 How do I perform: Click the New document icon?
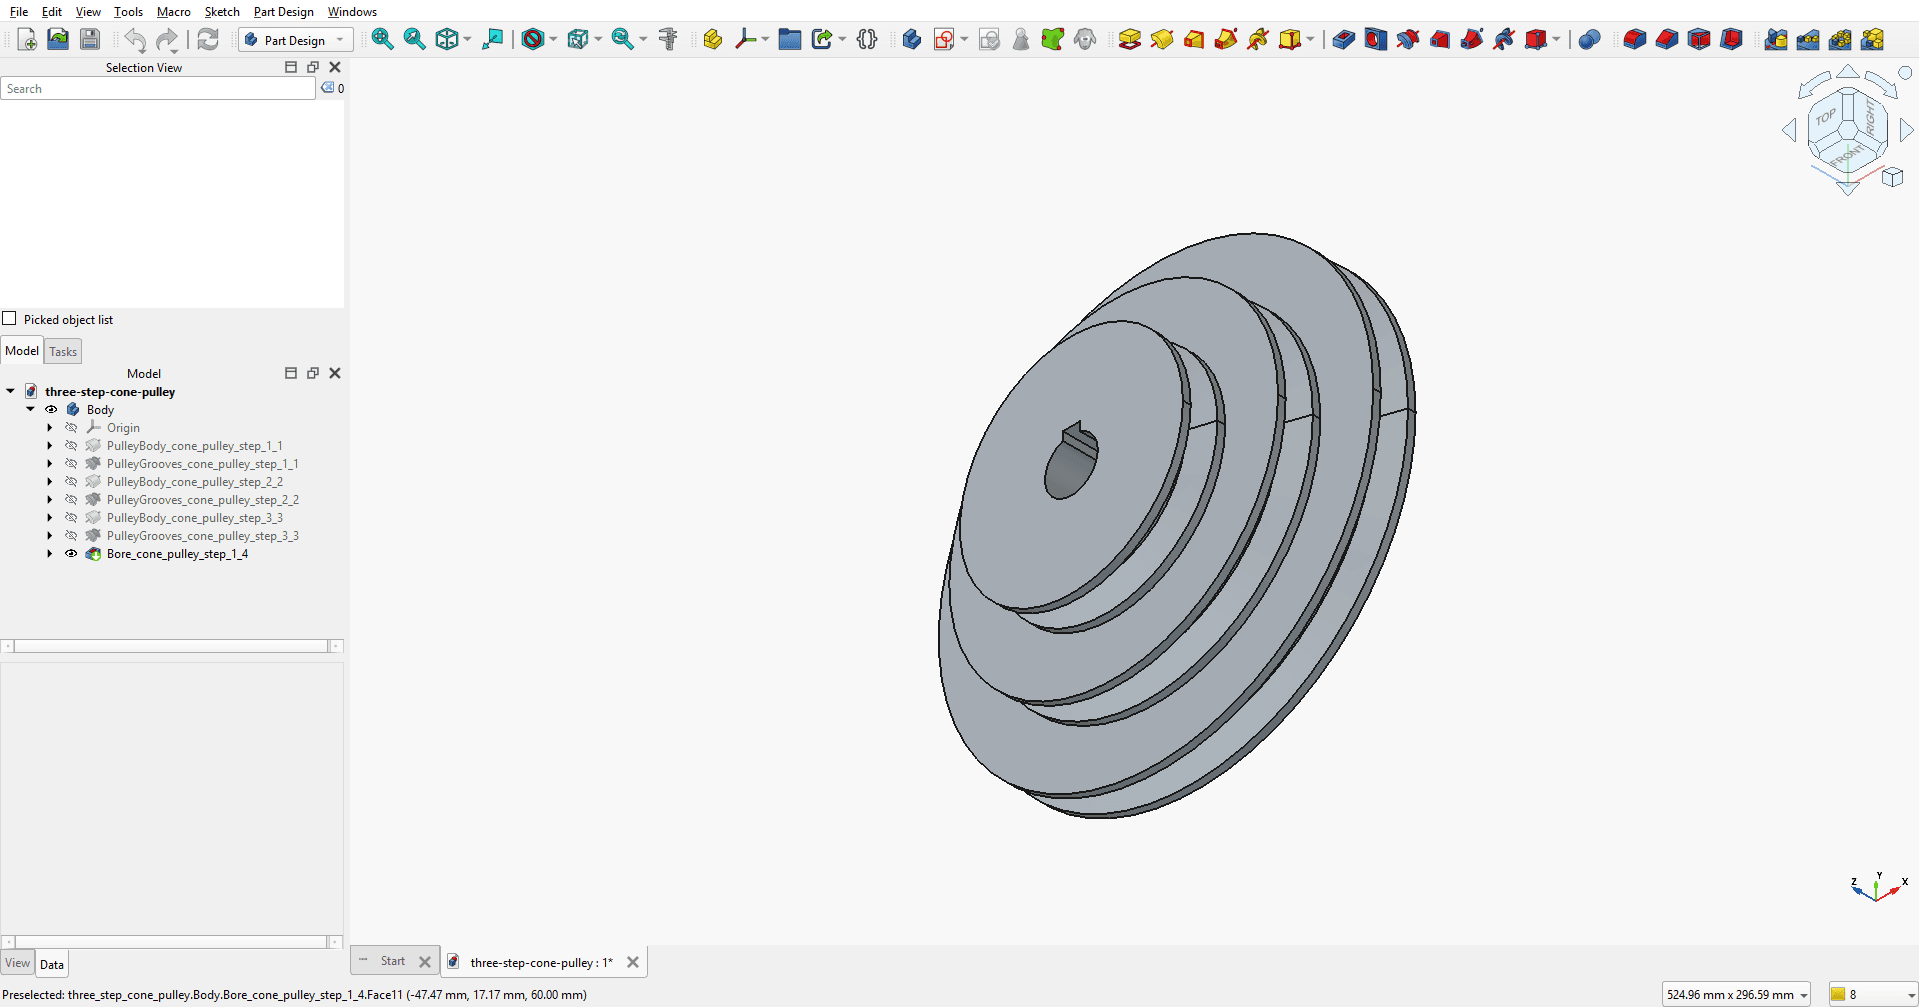[x=27, y=39]
